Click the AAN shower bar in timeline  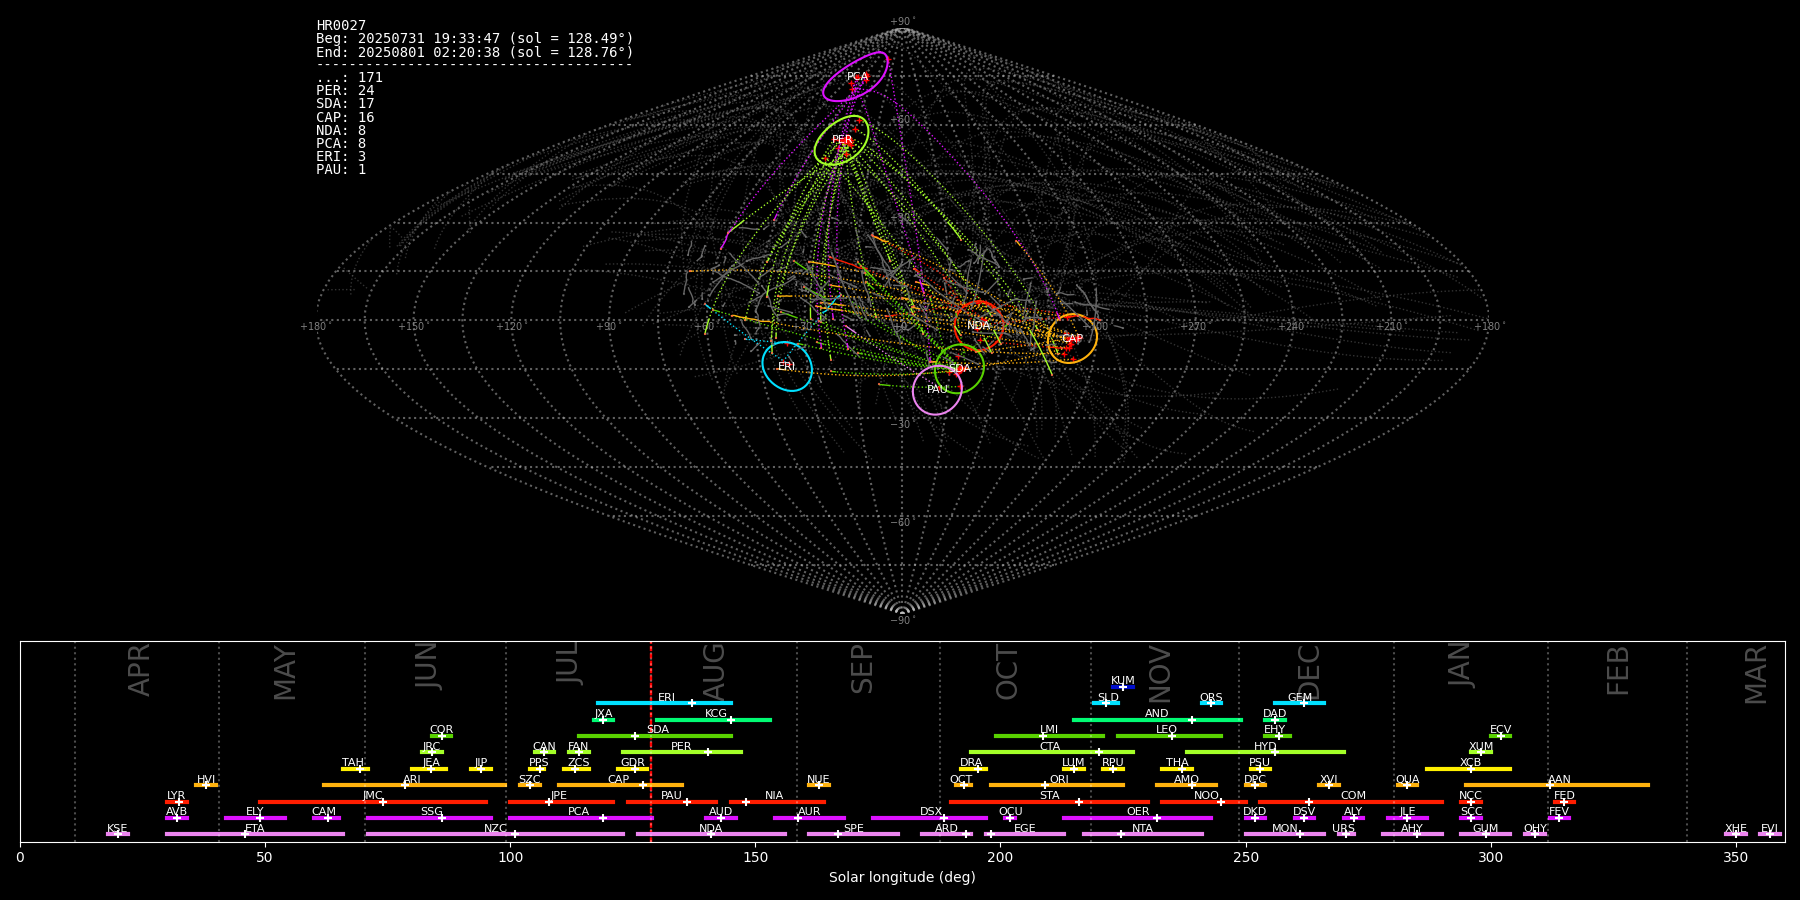1557,785
